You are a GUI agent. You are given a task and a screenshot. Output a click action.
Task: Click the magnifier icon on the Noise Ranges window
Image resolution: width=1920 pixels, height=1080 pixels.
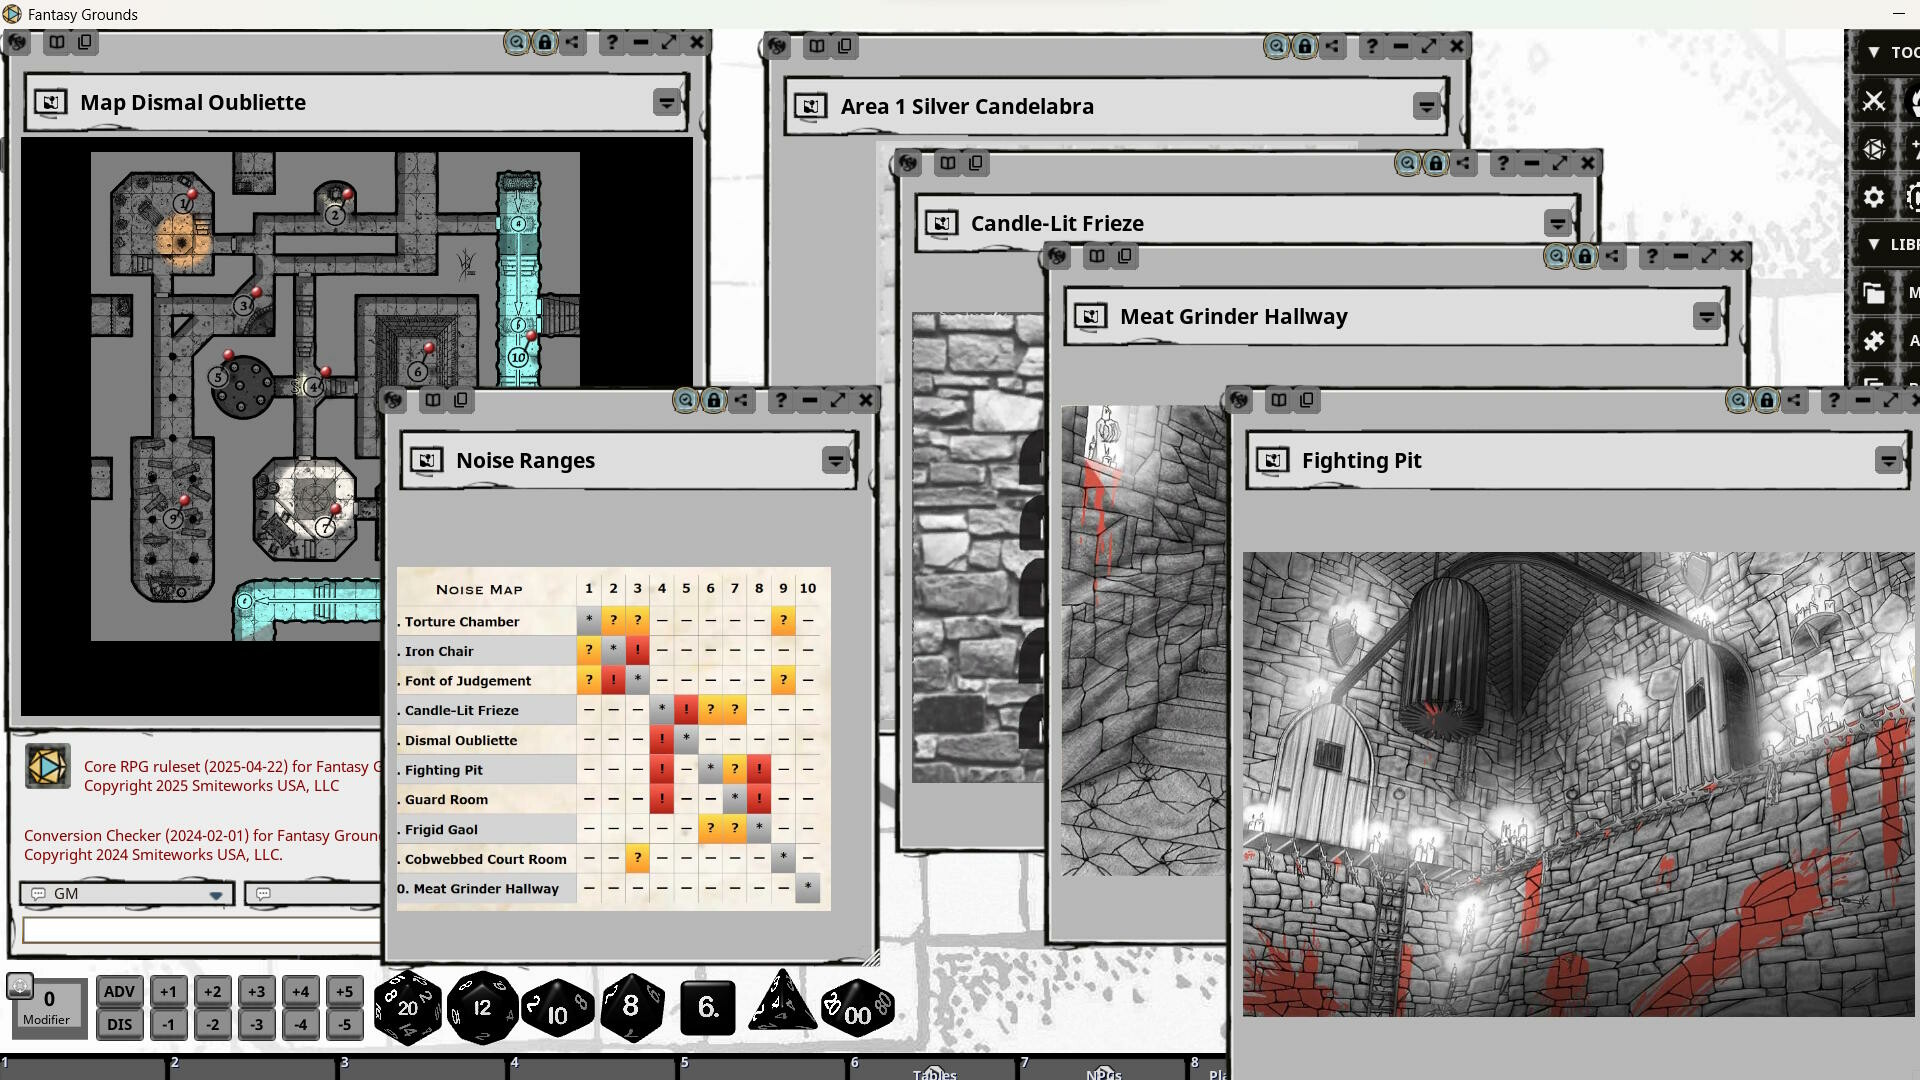pos(685,400)
